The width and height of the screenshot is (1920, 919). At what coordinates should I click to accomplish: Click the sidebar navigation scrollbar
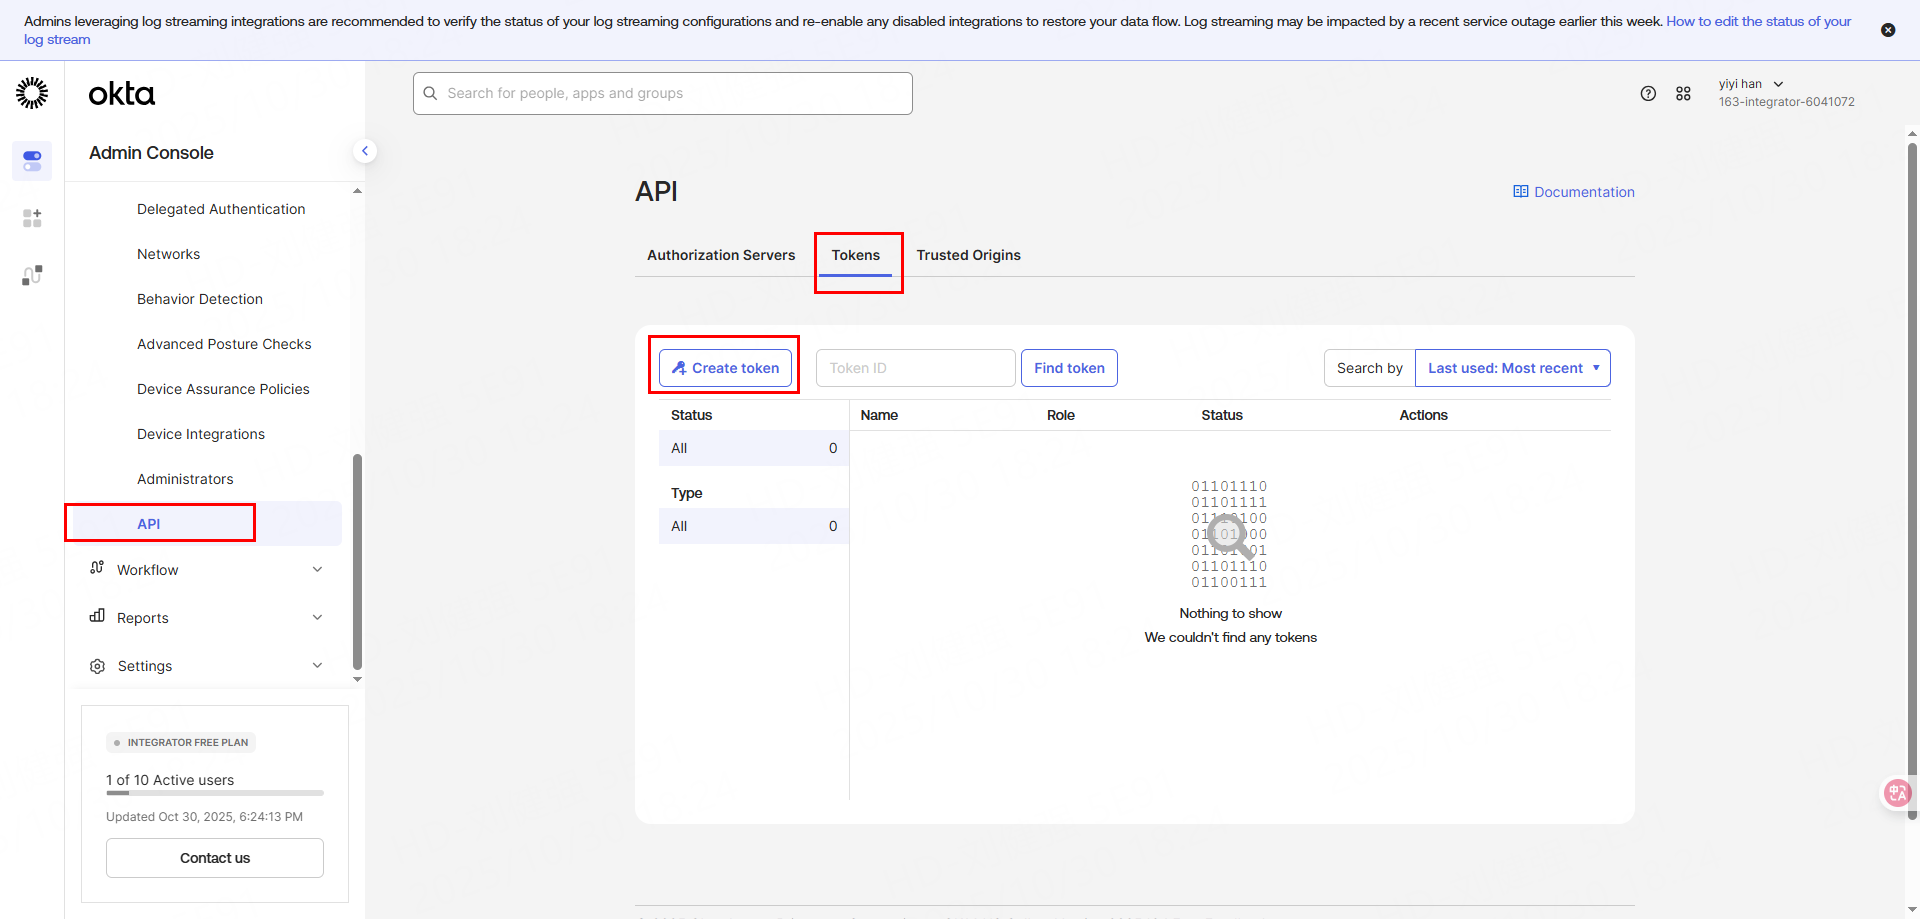tap(357, 560)
